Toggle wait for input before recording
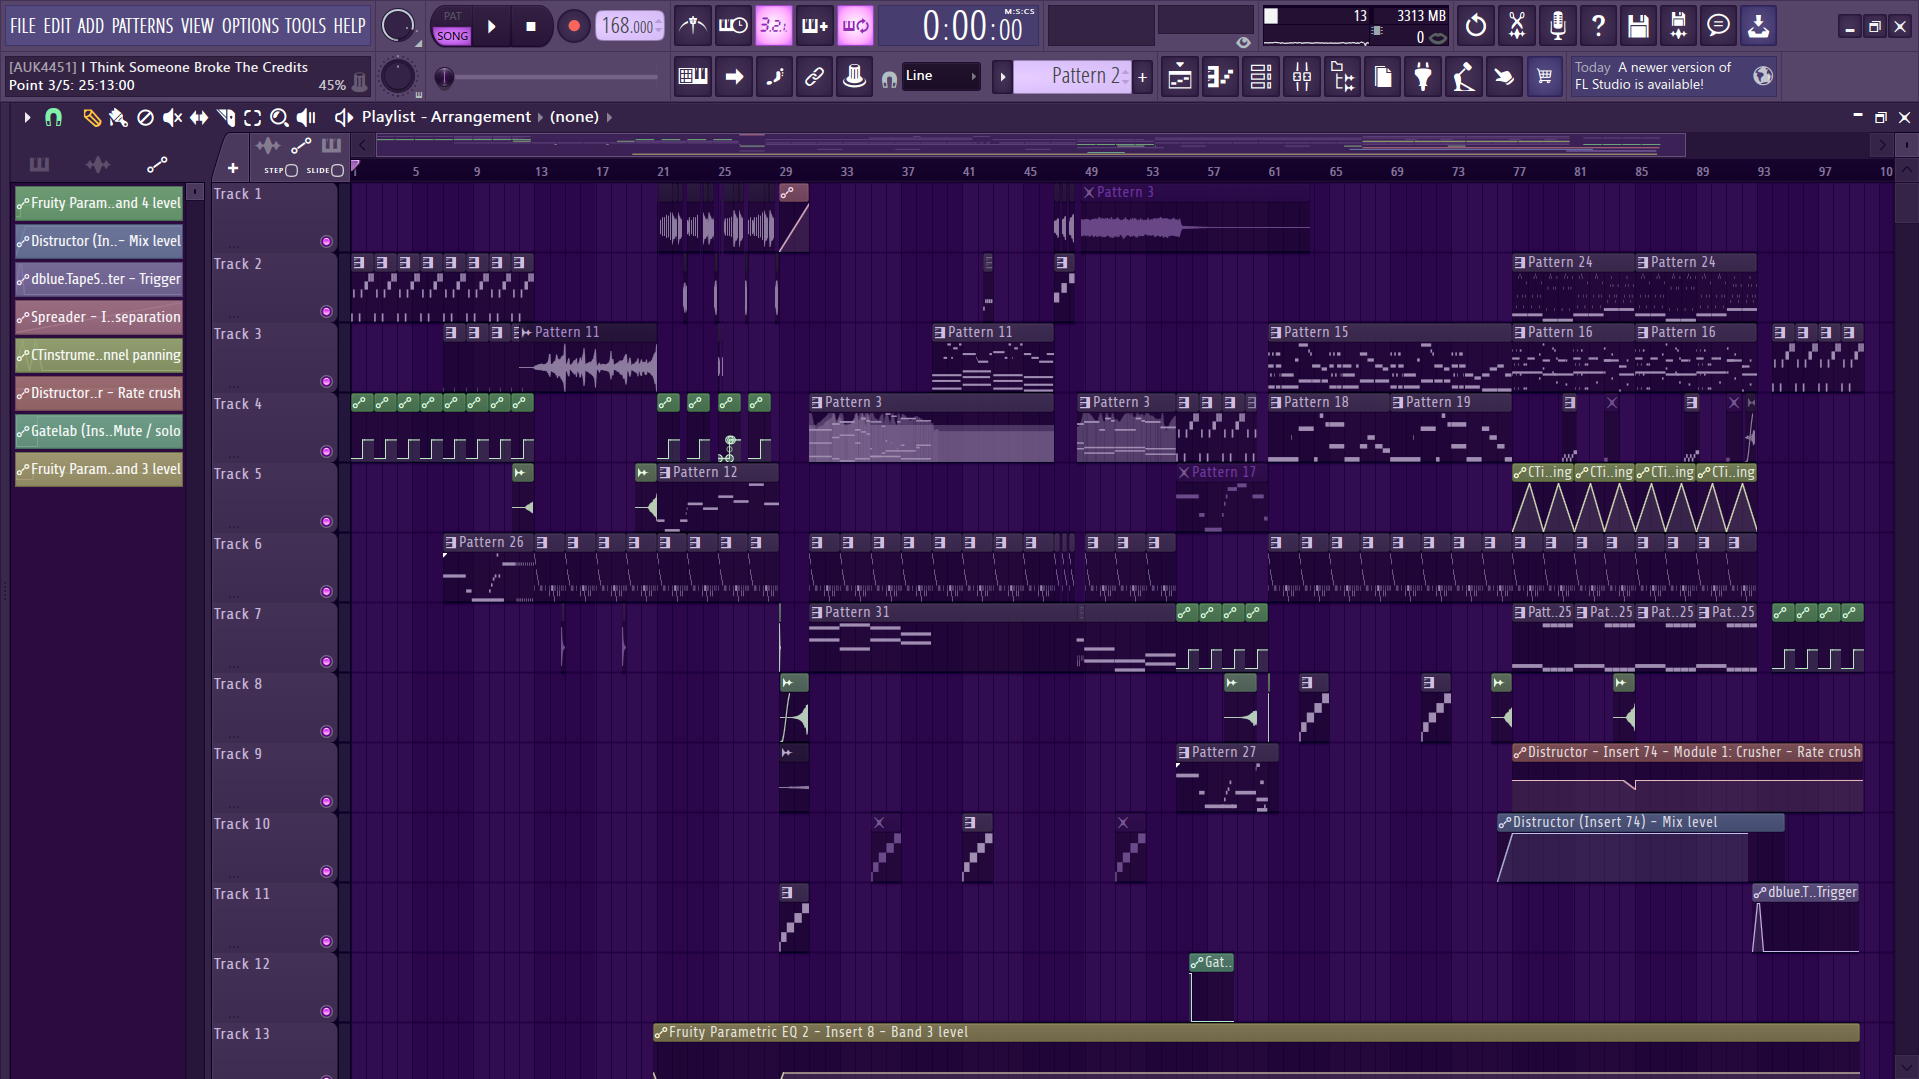This screenshot has height=1079, width=1919. pos(733,26)
